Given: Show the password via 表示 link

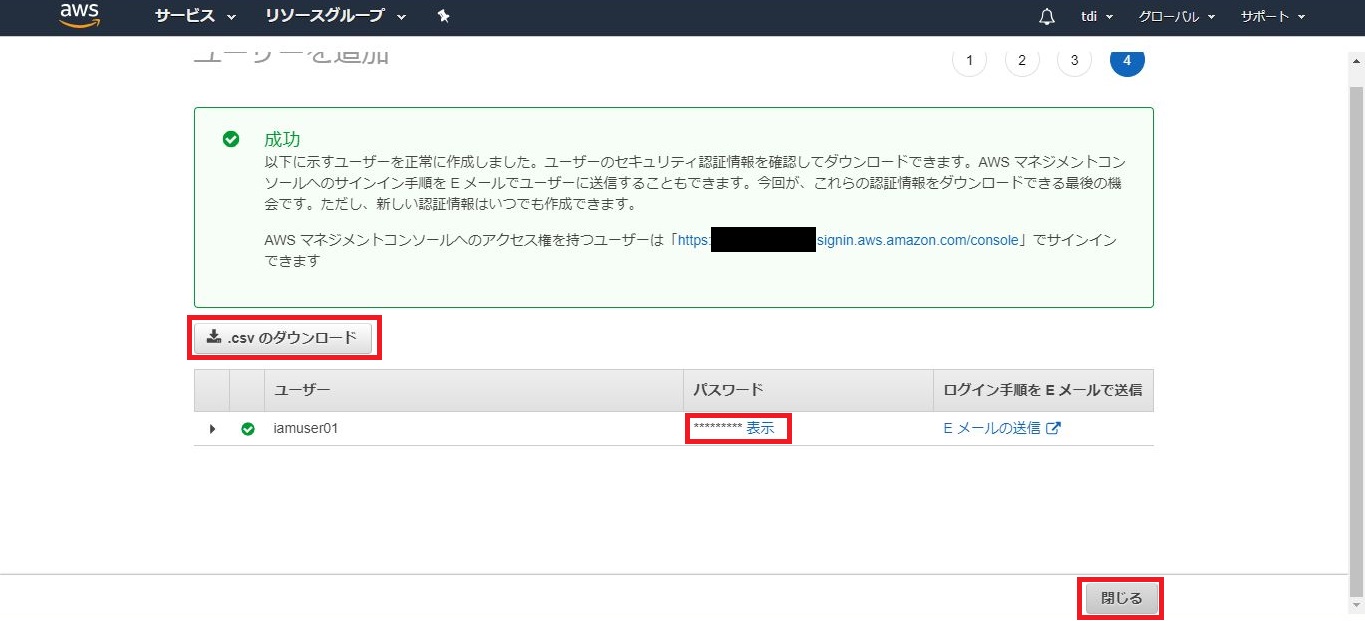Looking at the screenshot, I should tap(760, 428).
